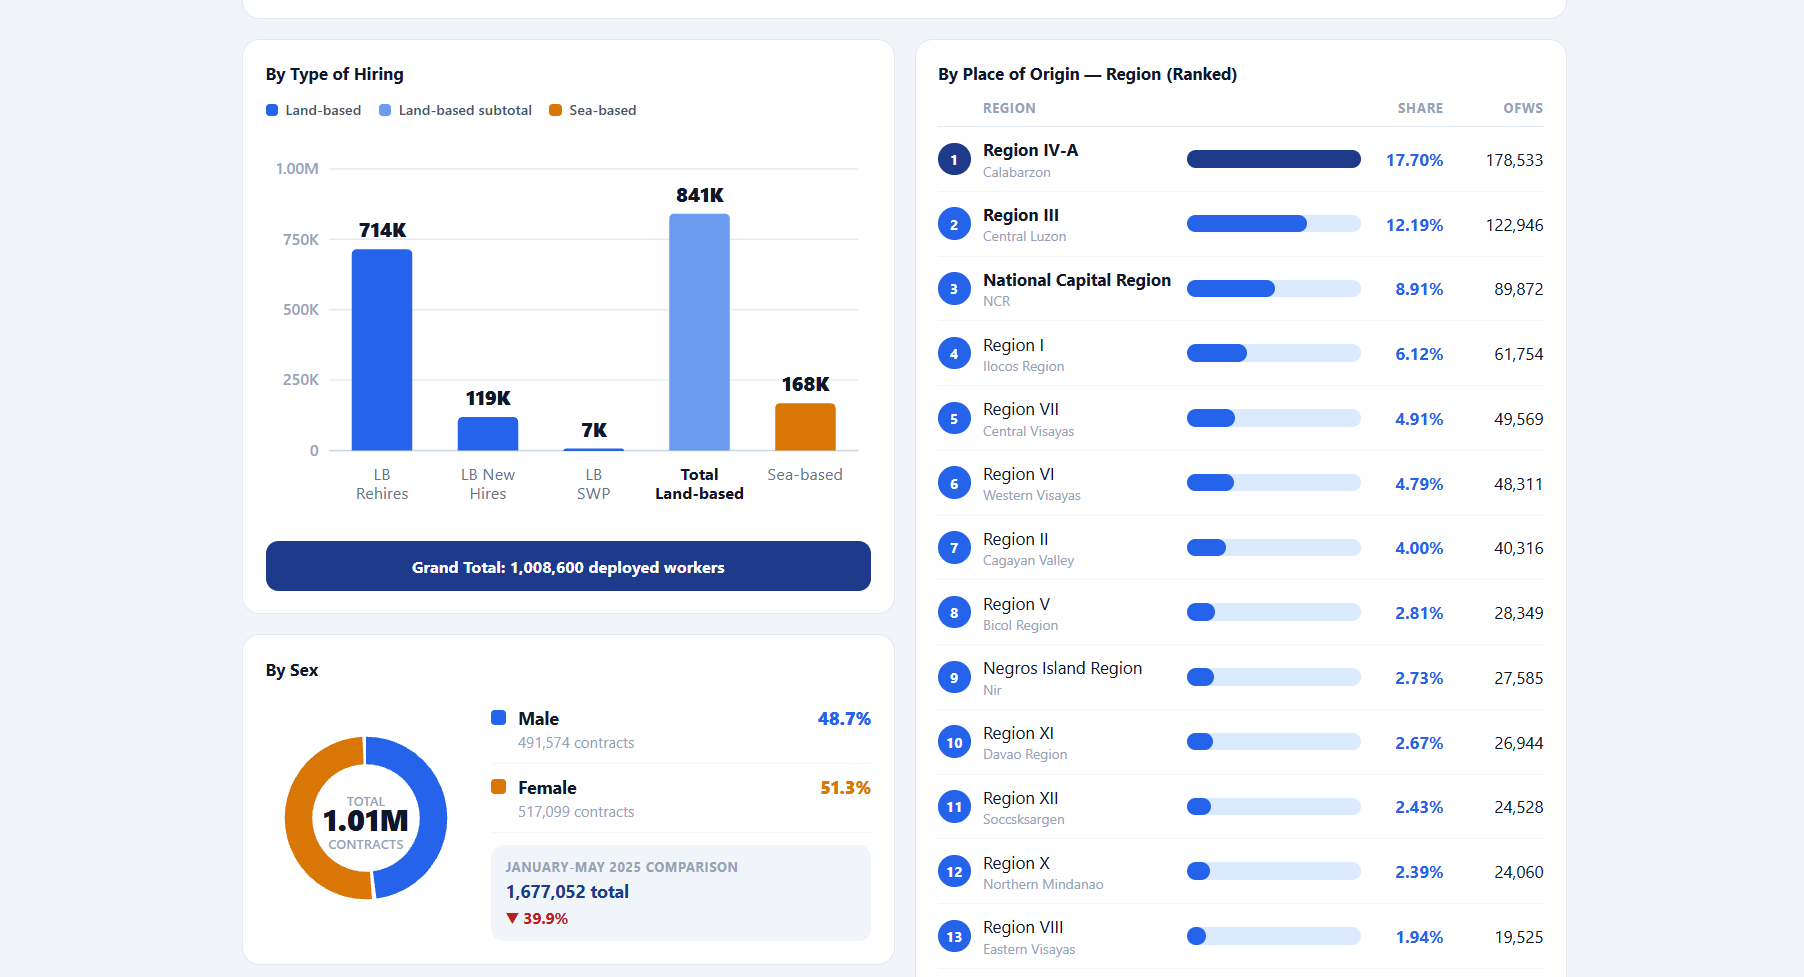Click the 8.91% share value
The width and height of the screenshot is (1804, 977).
1419,289
